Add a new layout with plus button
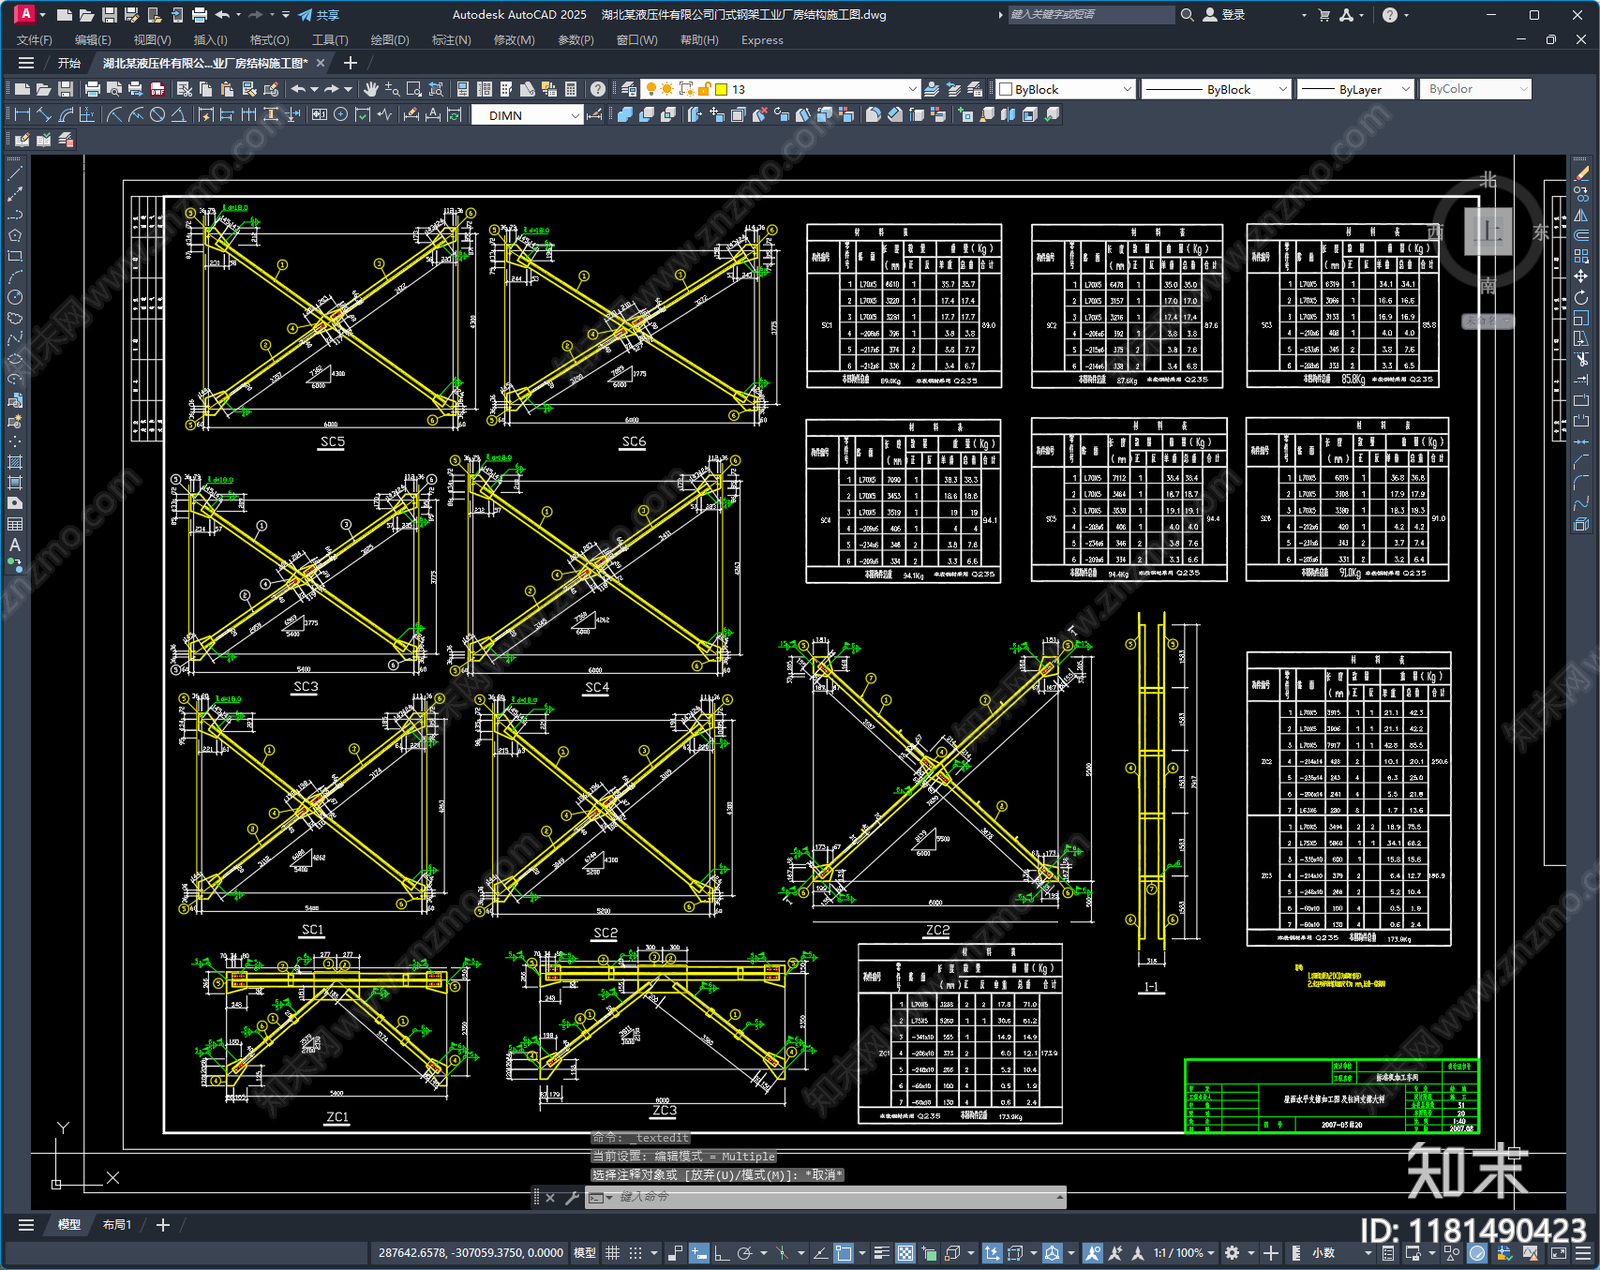 pos(163,1224)
